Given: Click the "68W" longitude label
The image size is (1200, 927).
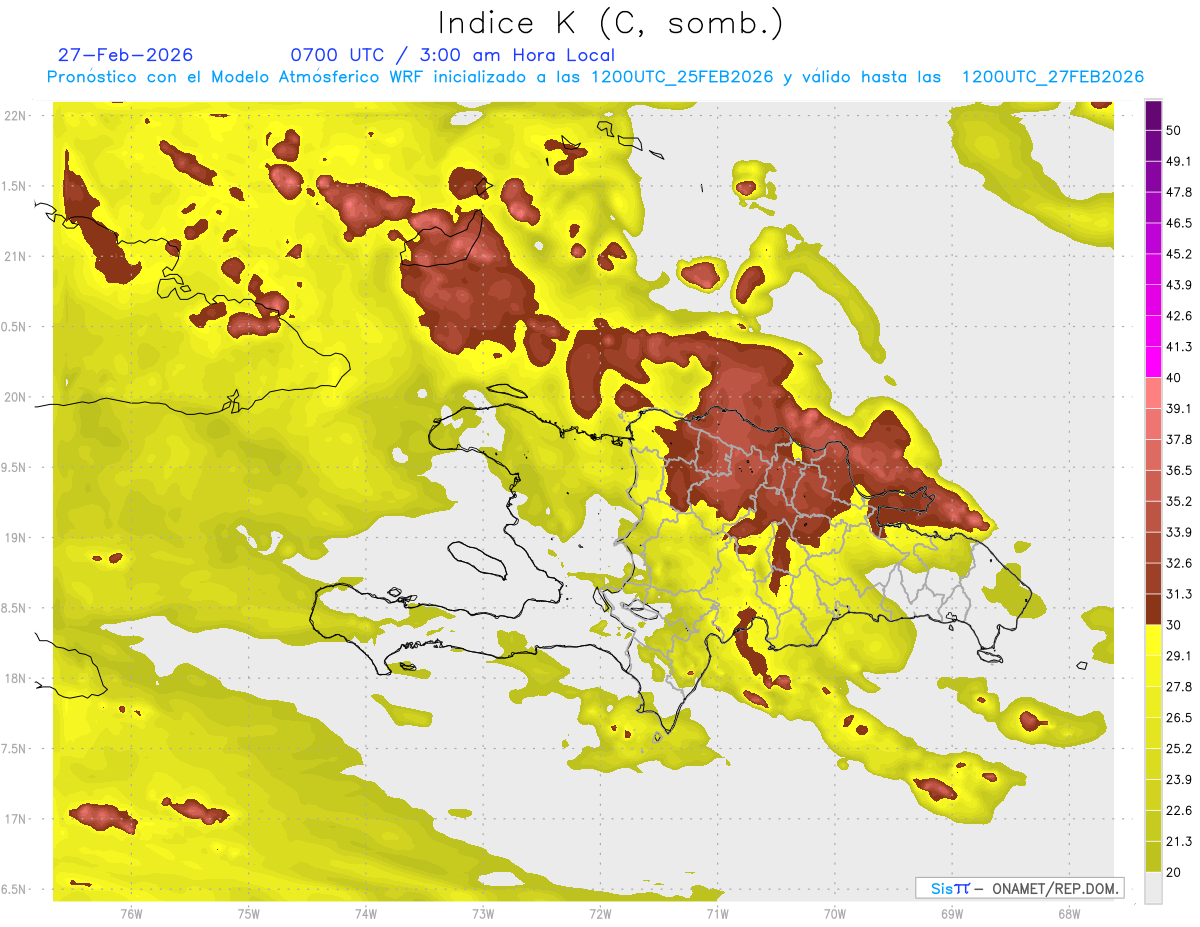Looking at the screenshot, I should click(1069, 914).
